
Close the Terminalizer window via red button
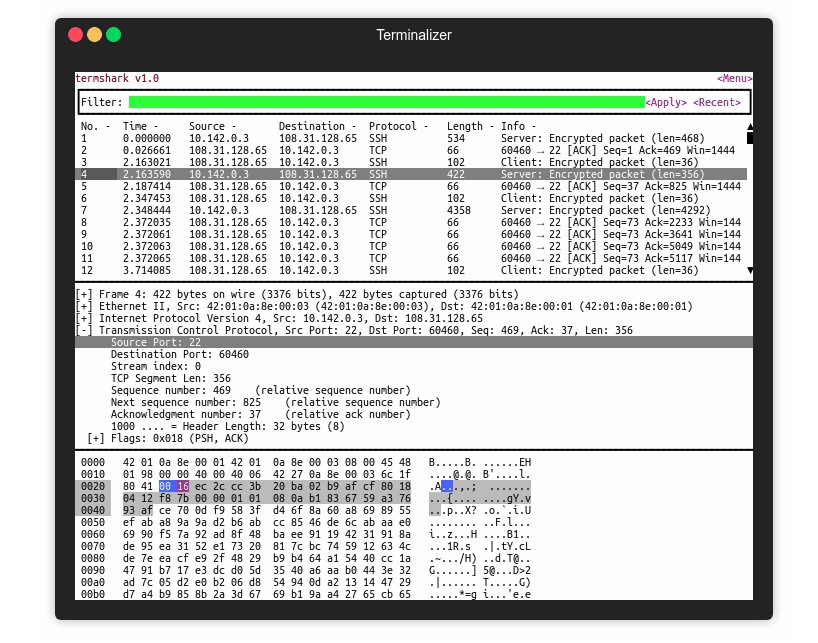75,35
